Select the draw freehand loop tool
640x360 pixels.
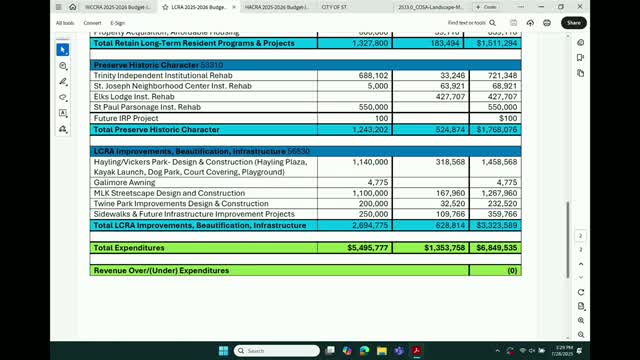click(63, 97)
